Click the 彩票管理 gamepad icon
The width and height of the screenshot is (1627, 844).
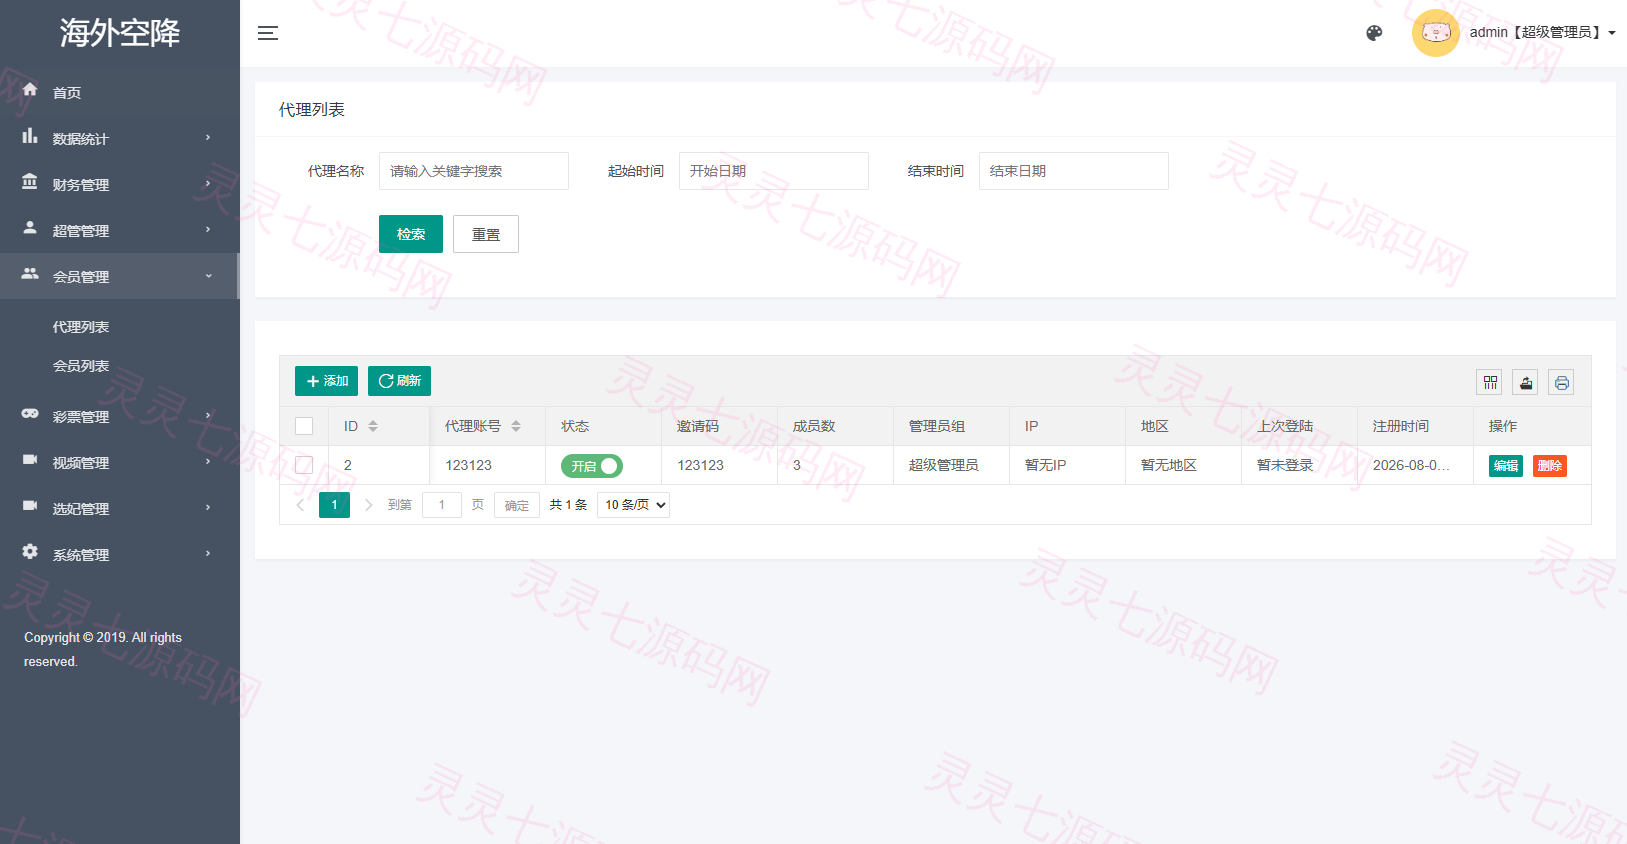point(30,414)
